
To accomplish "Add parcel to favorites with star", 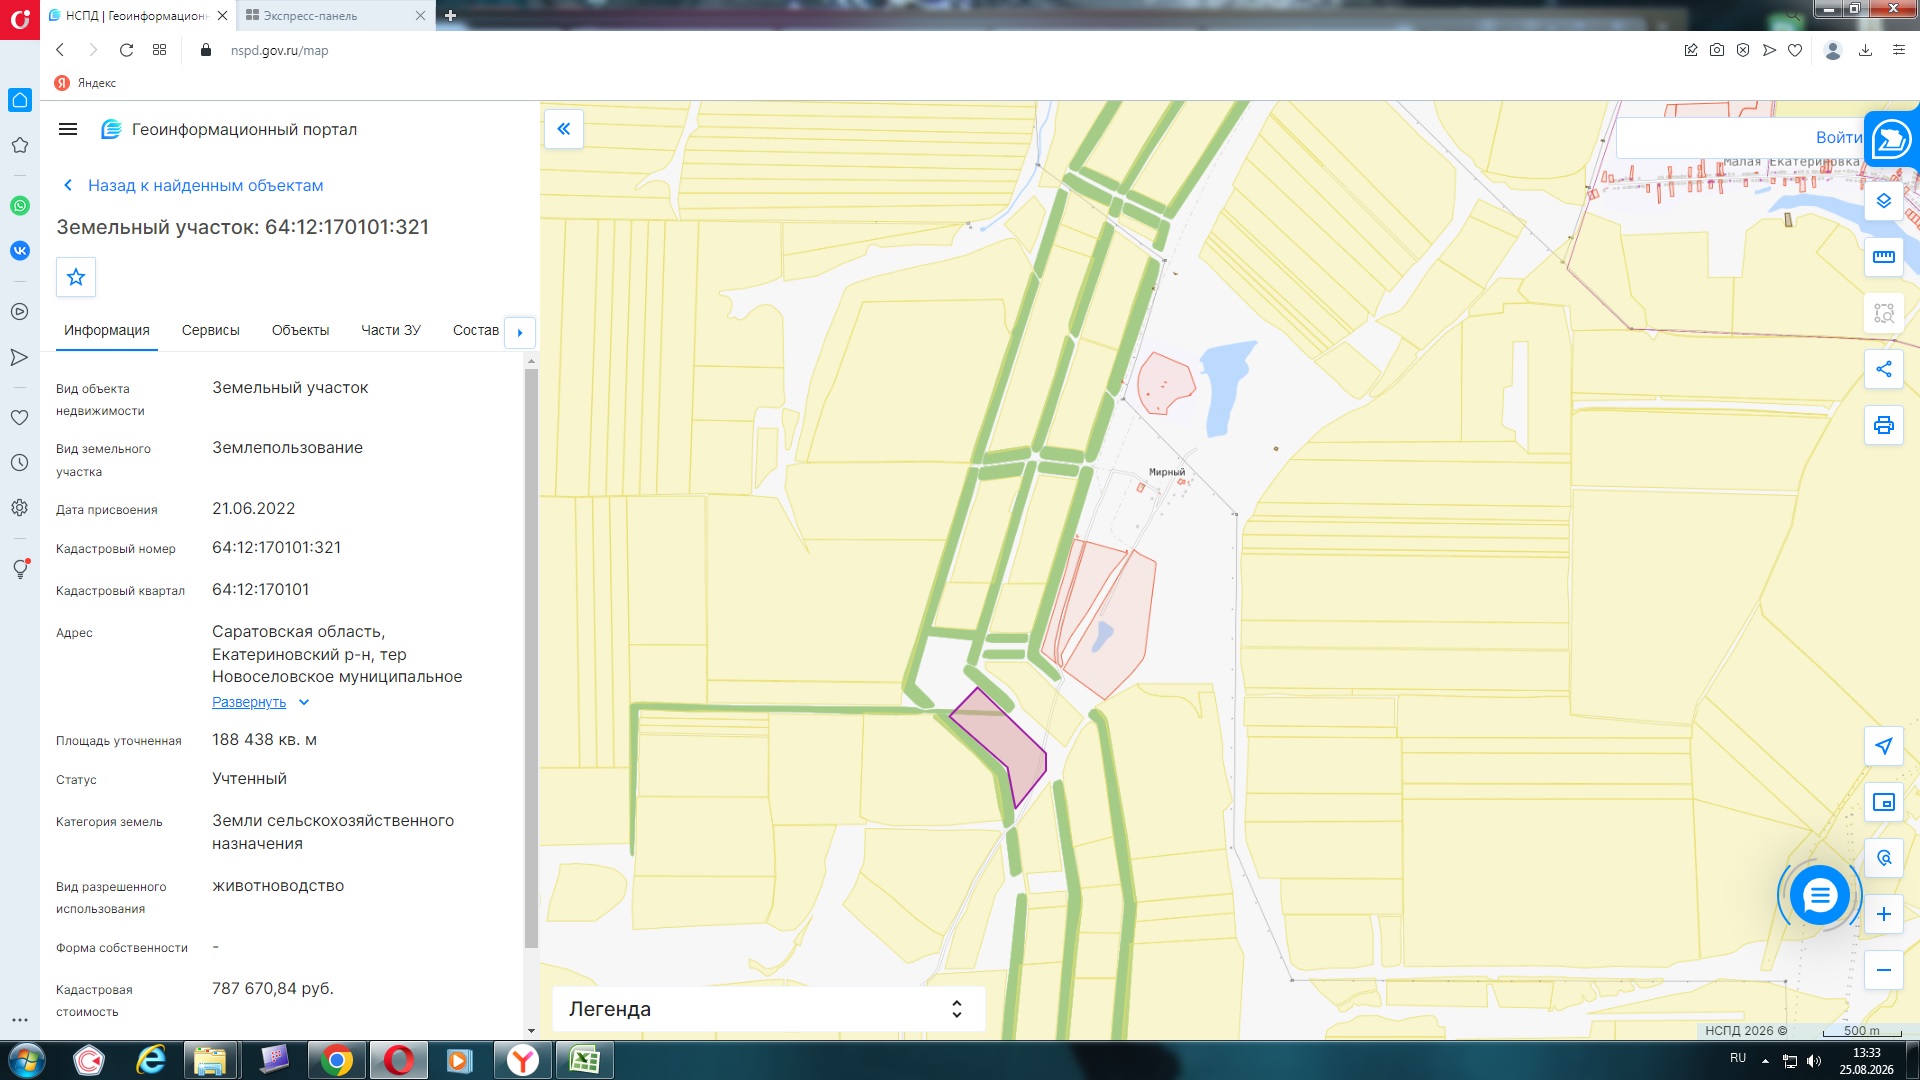I will pyautogui.click(x=76, y=278).
